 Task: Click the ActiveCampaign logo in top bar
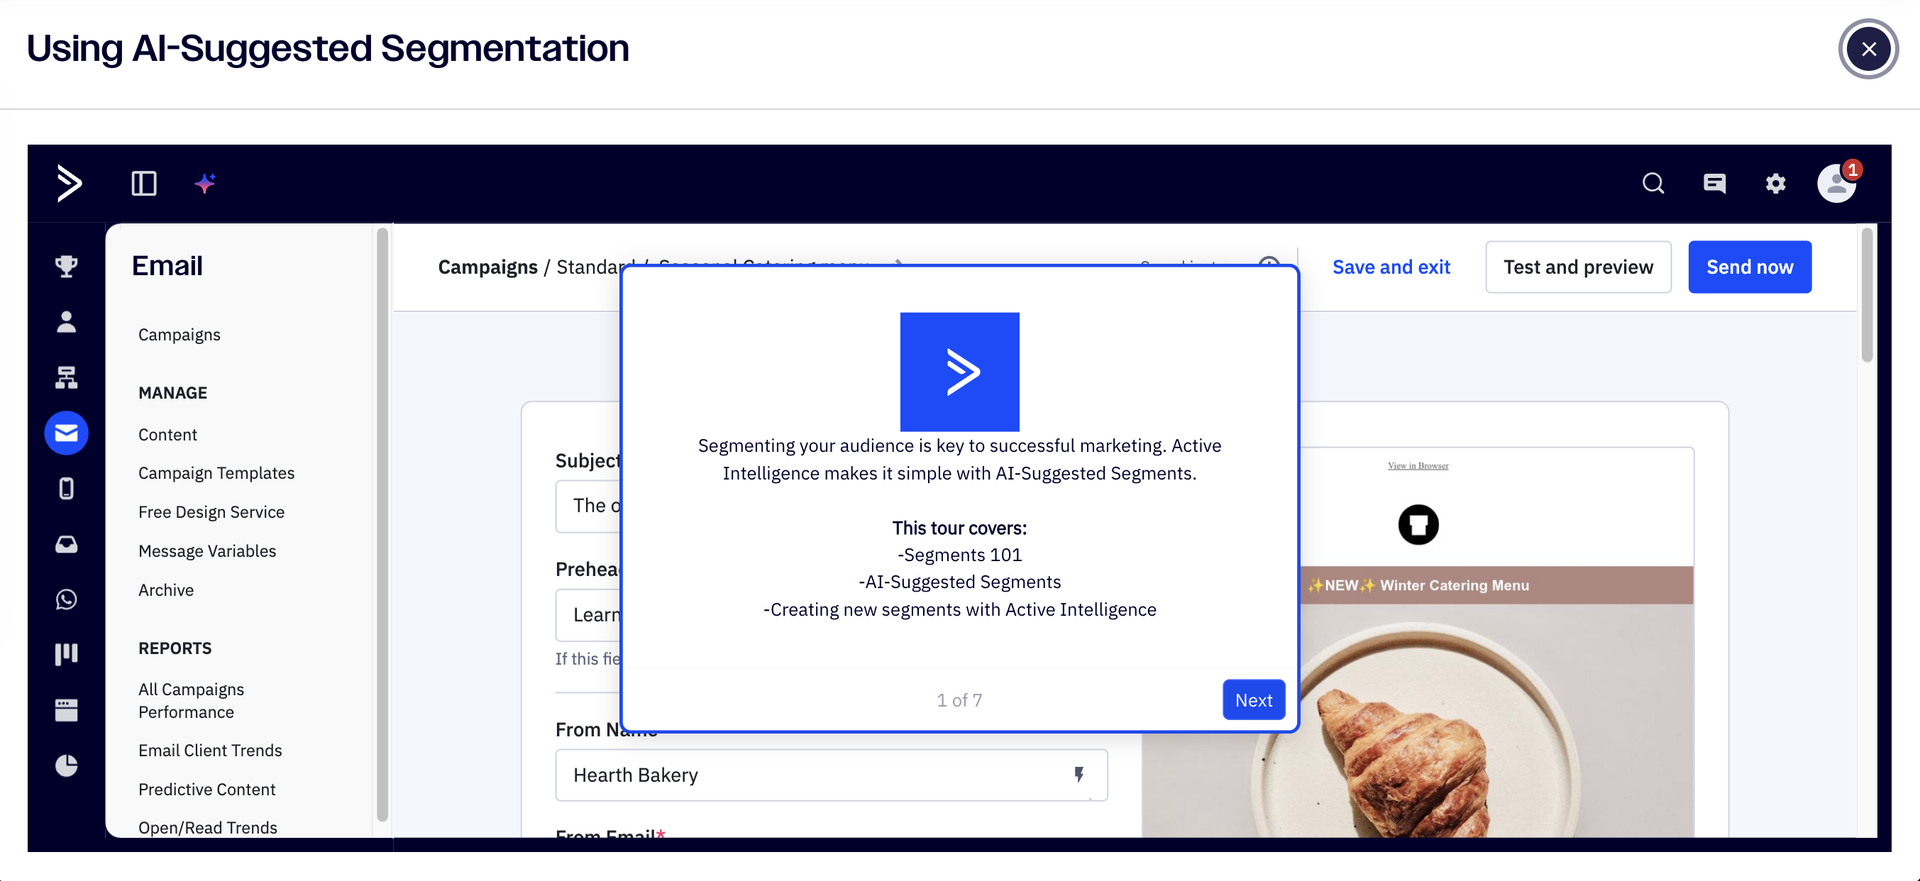tap(68, 184)
